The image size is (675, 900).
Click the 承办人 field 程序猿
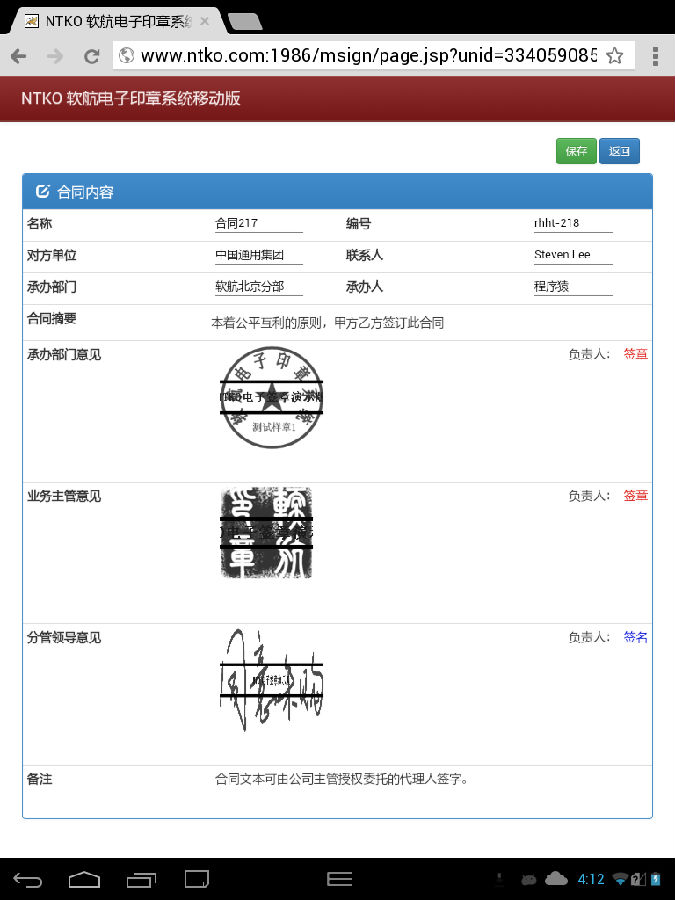573,287
